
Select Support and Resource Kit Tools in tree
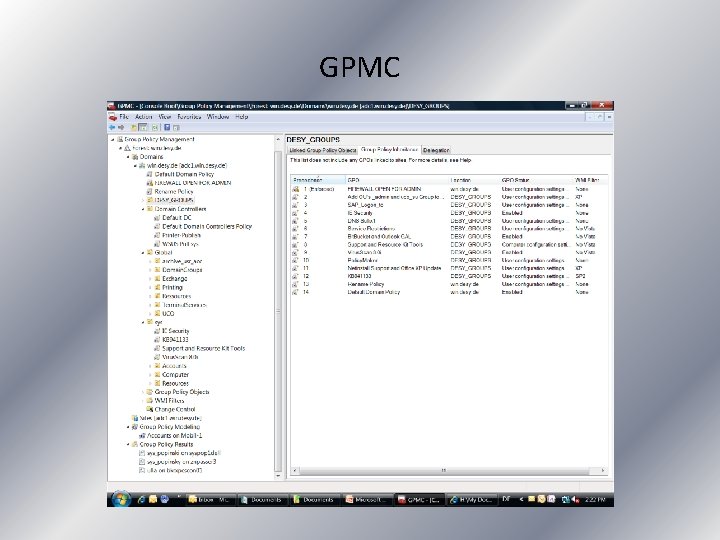tap(203, 349)
